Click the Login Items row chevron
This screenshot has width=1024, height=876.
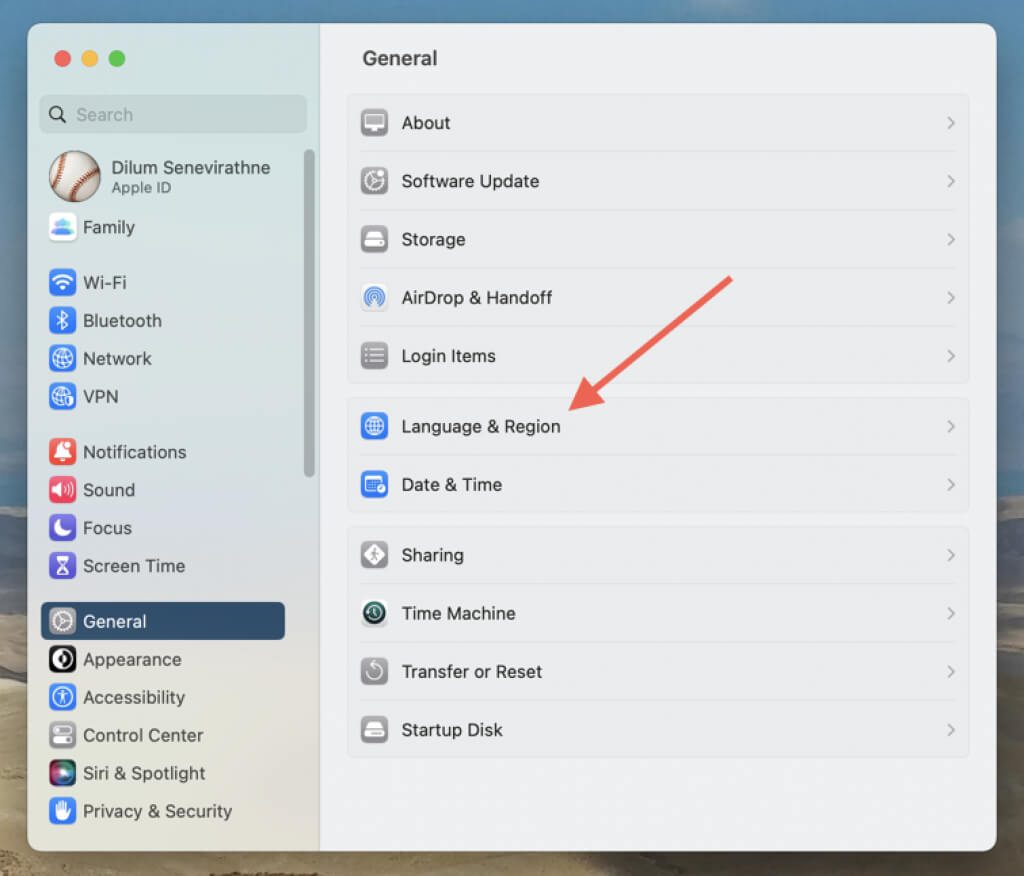point(951,355)
